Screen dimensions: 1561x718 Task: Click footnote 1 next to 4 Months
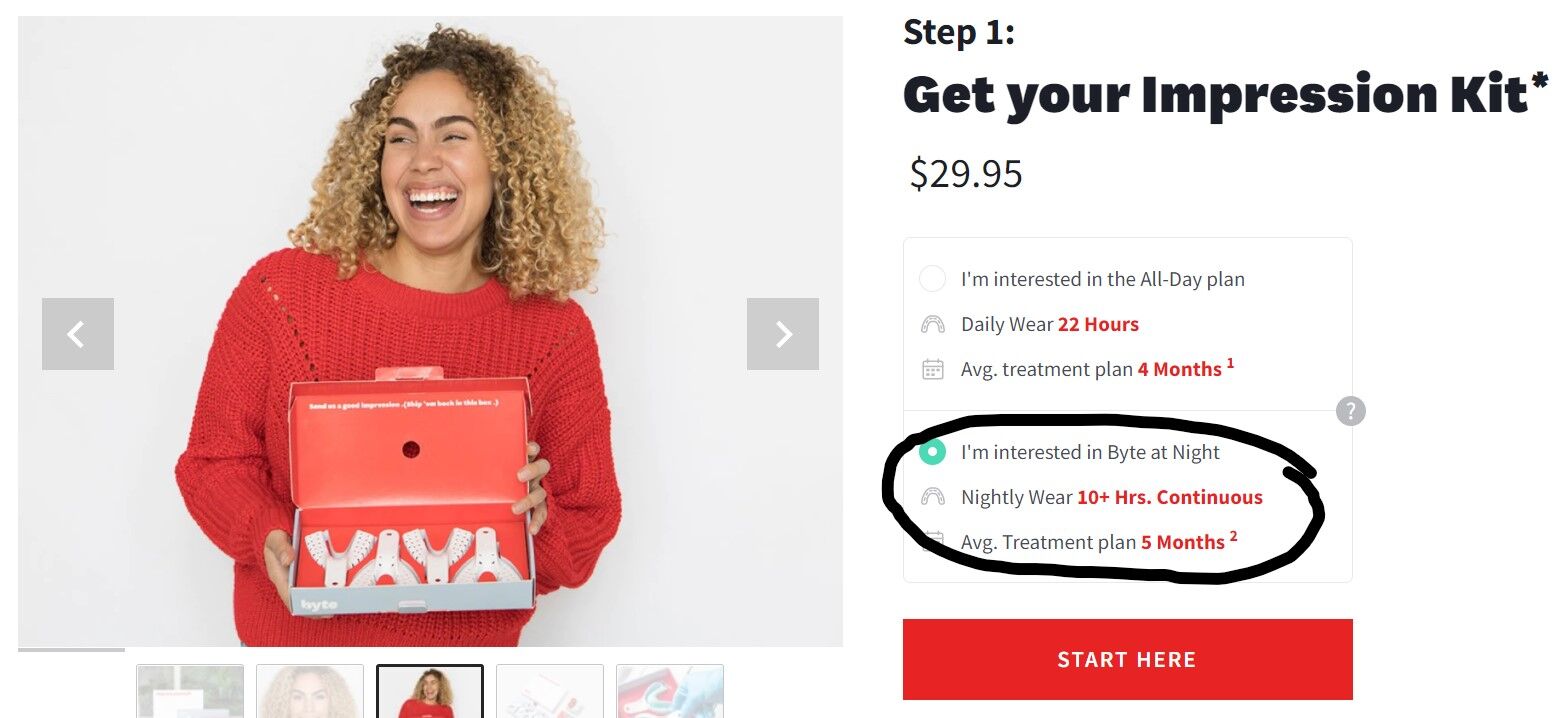1231,363
